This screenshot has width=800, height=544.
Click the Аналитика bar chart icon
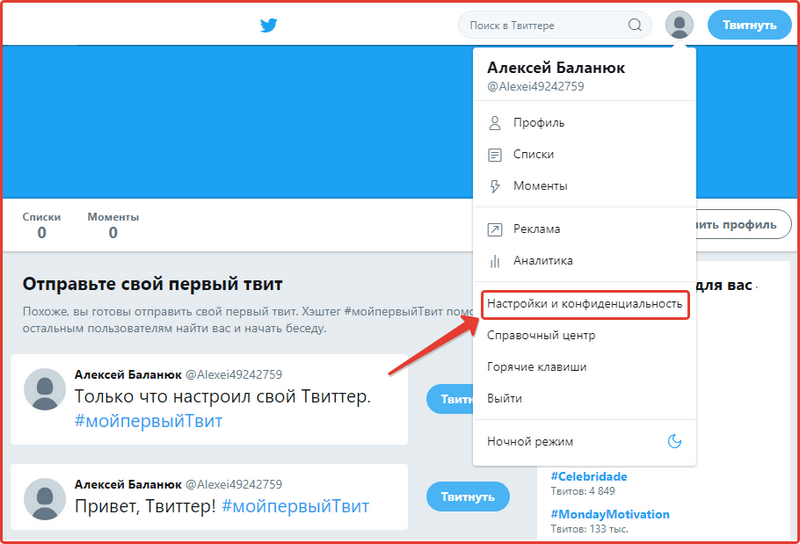pos(494,261)
